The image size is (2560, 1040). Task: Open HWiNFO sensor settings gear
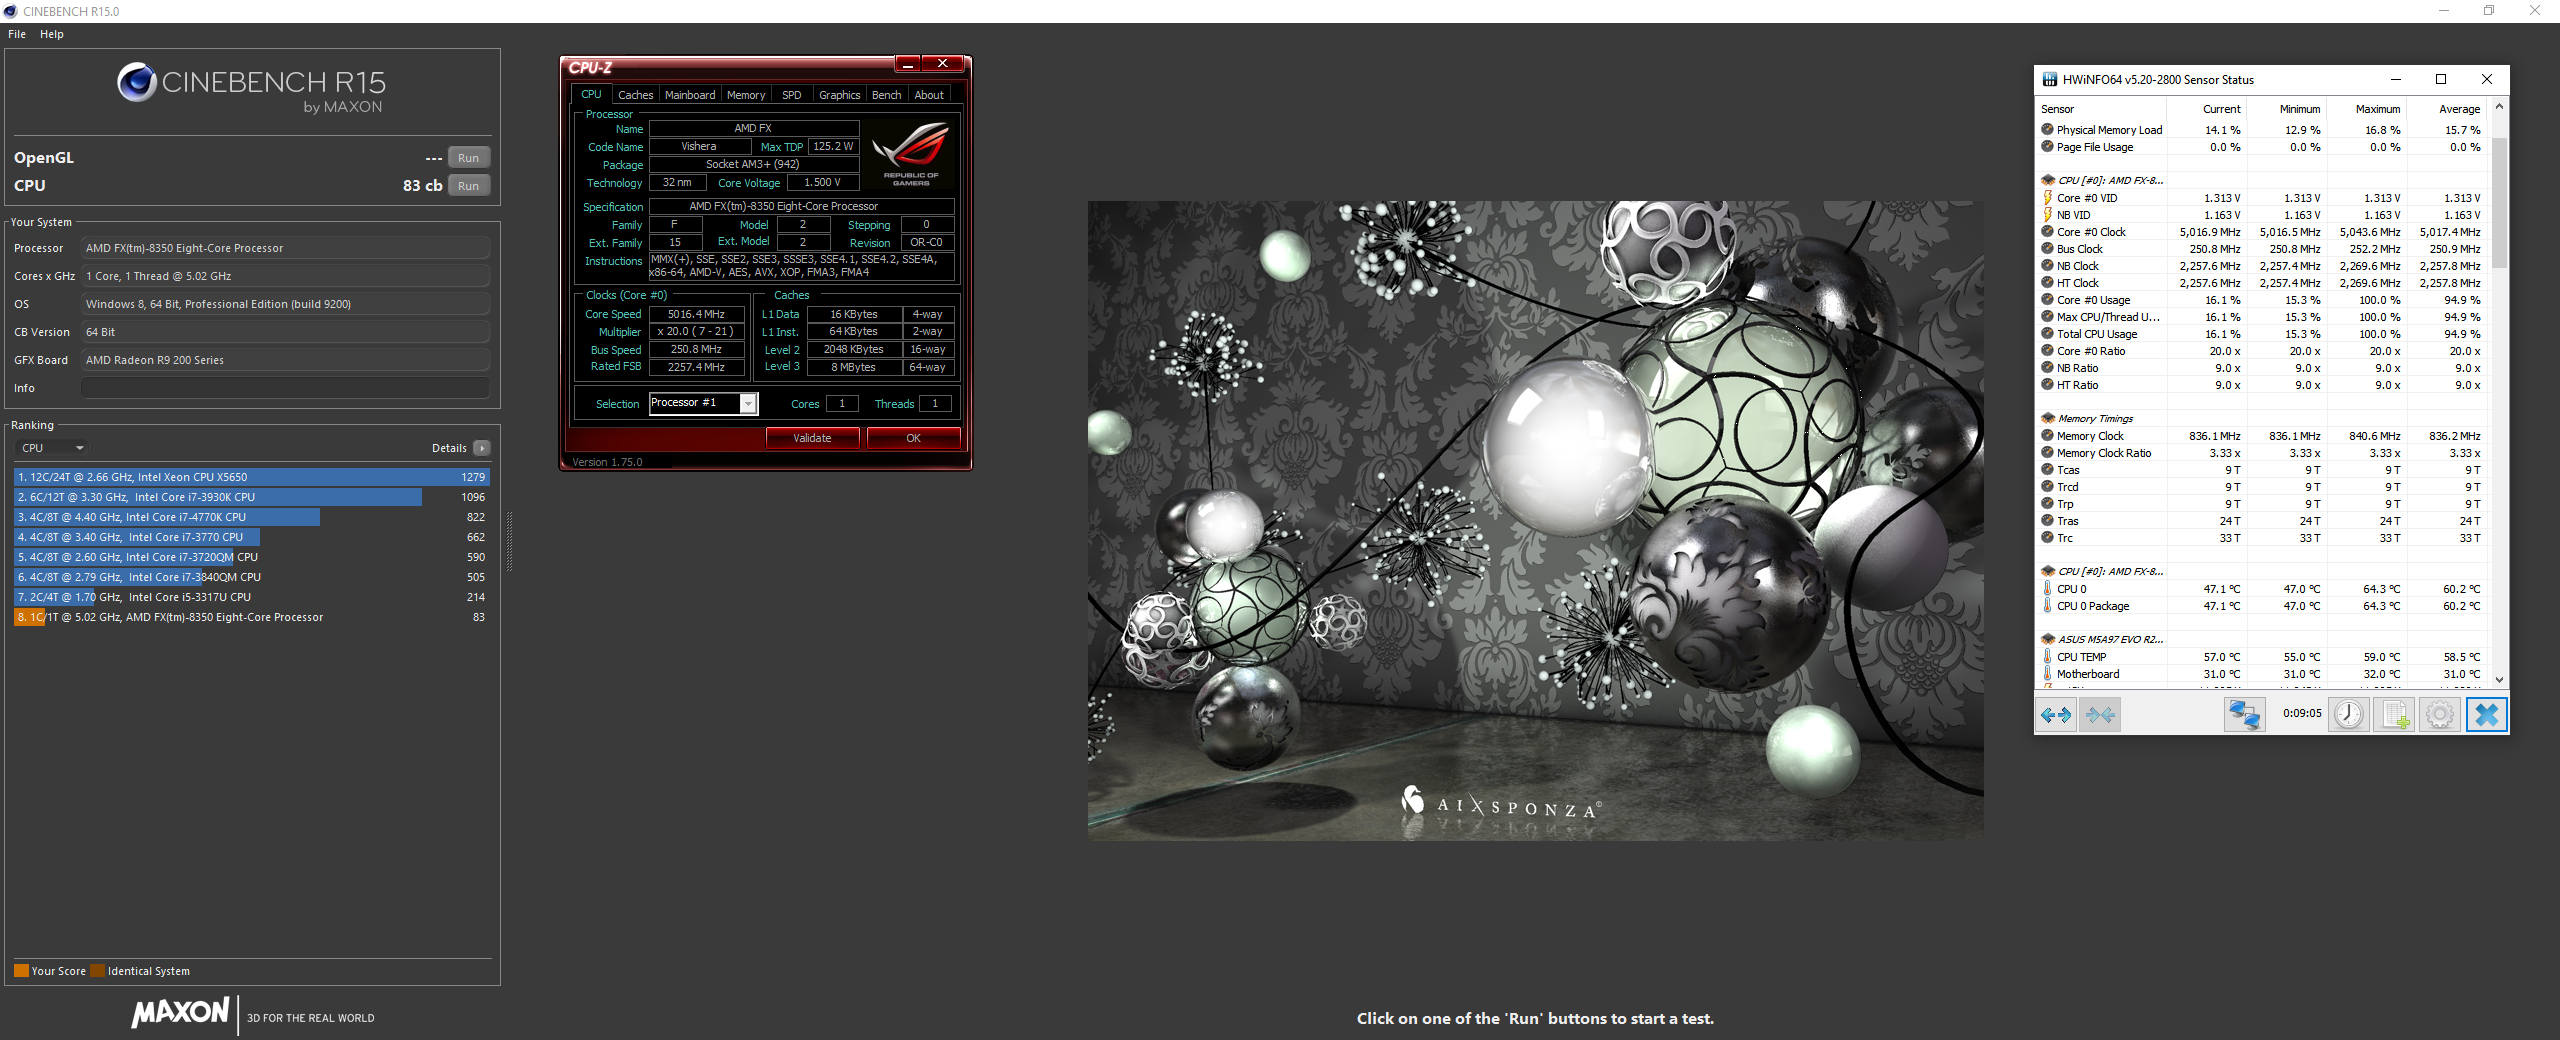pos(2440,714)
